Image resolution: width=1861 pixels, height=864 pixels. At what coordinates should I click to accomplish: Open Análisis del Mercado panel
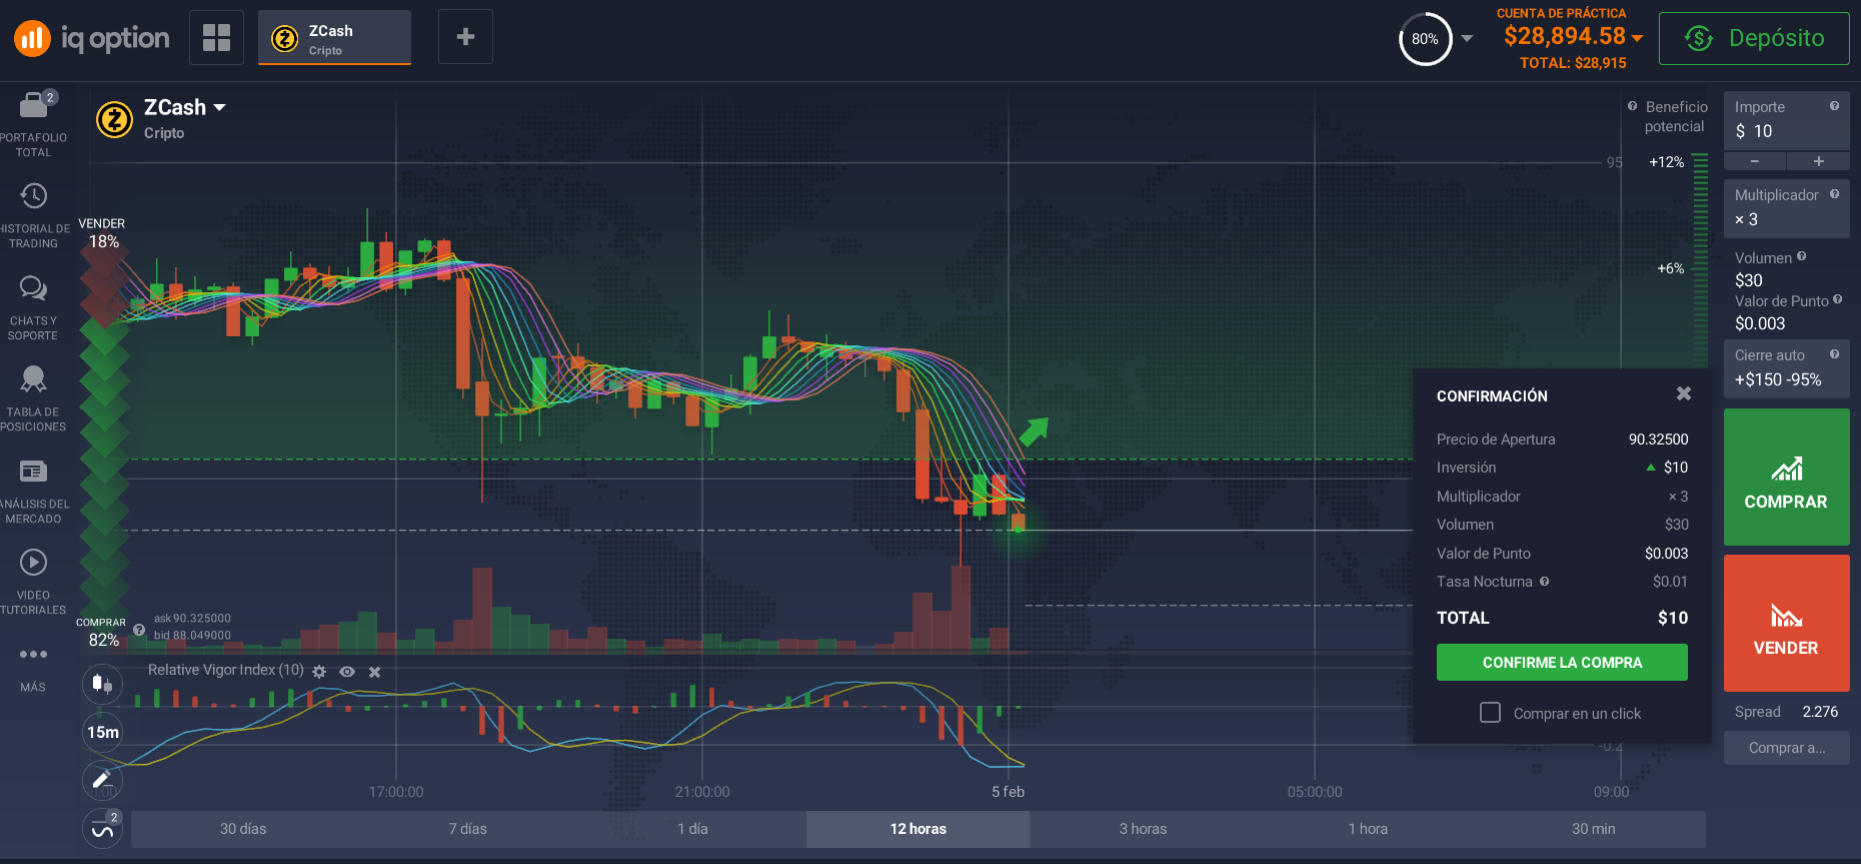34,471
